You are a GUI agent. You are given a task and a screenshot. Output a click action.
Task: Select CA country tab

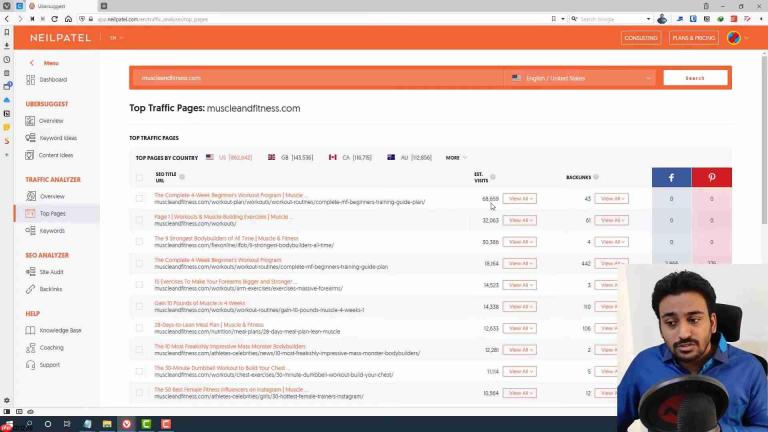[x=350, y=158]
